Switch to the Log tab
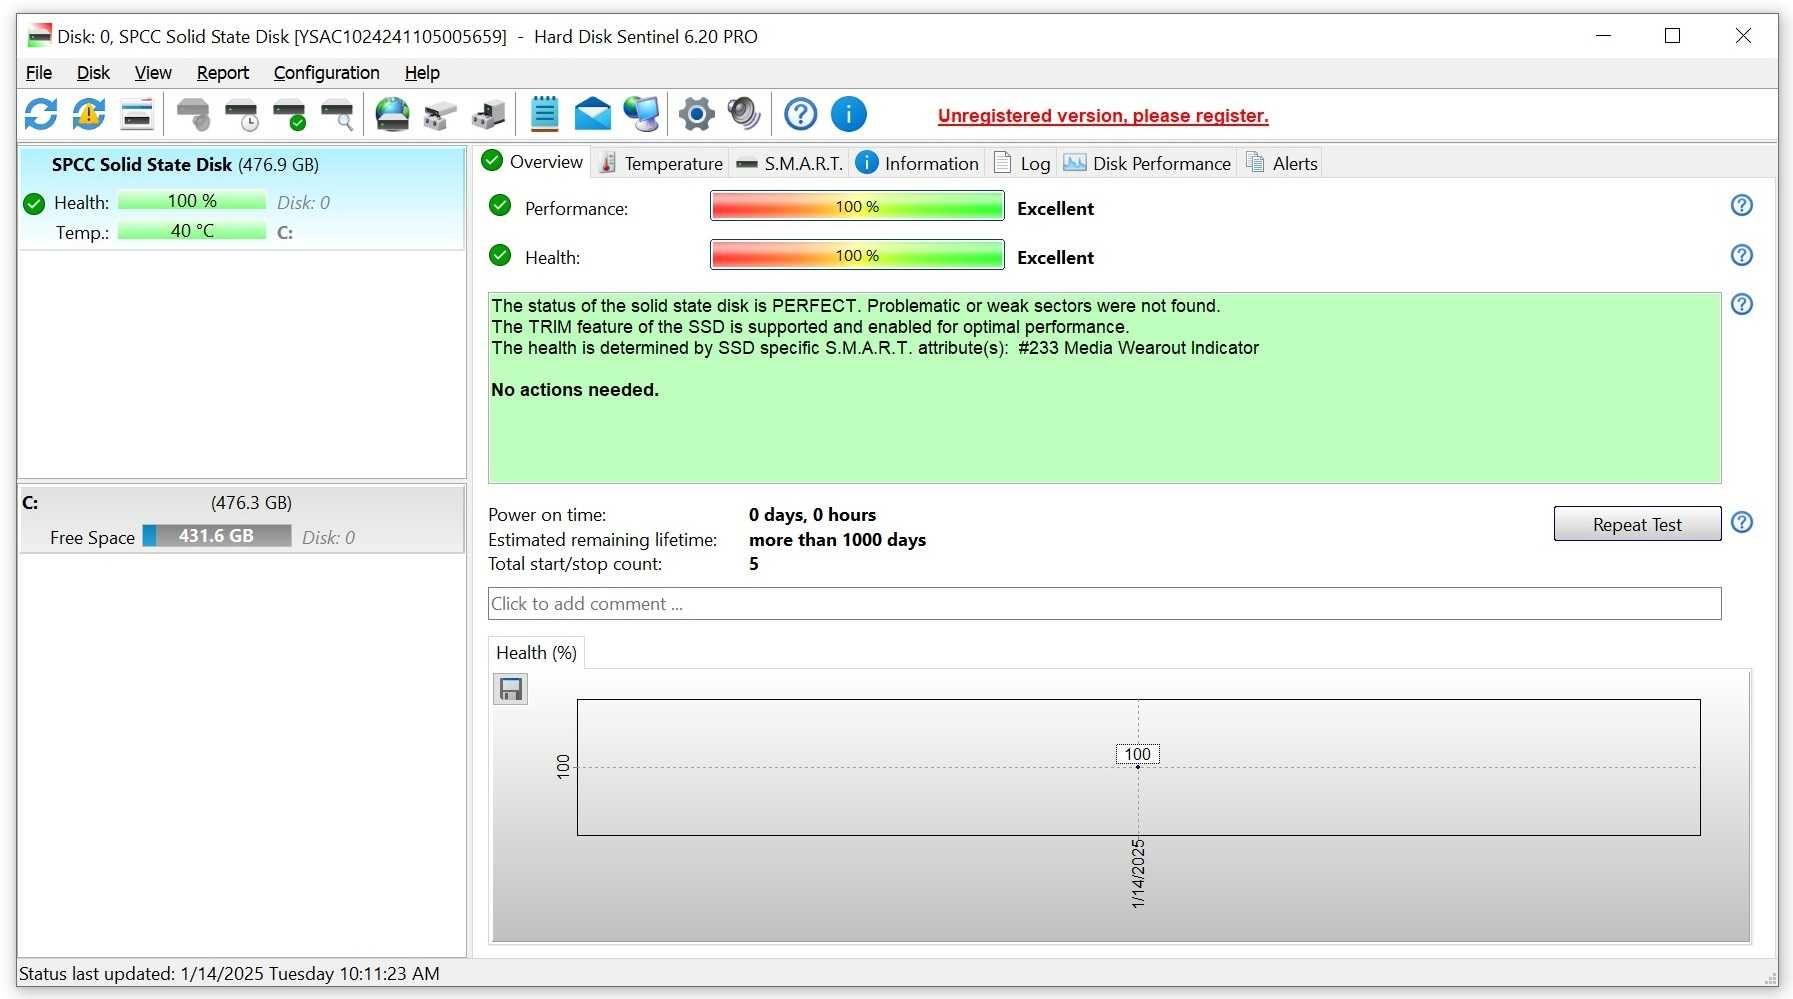This screenshot has height=999, width=1793. 1022,163
